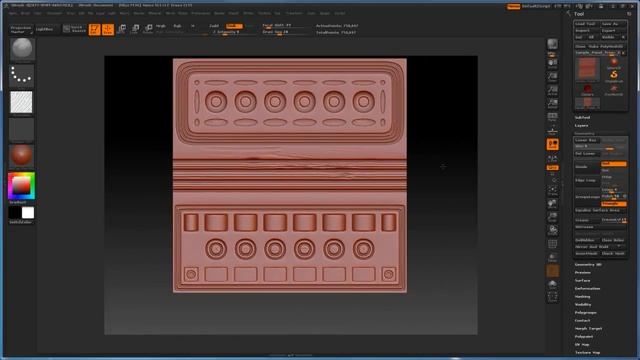Viewport: 640px width, 360px height.
Task: Open the Brush menu
Action: 25,13
